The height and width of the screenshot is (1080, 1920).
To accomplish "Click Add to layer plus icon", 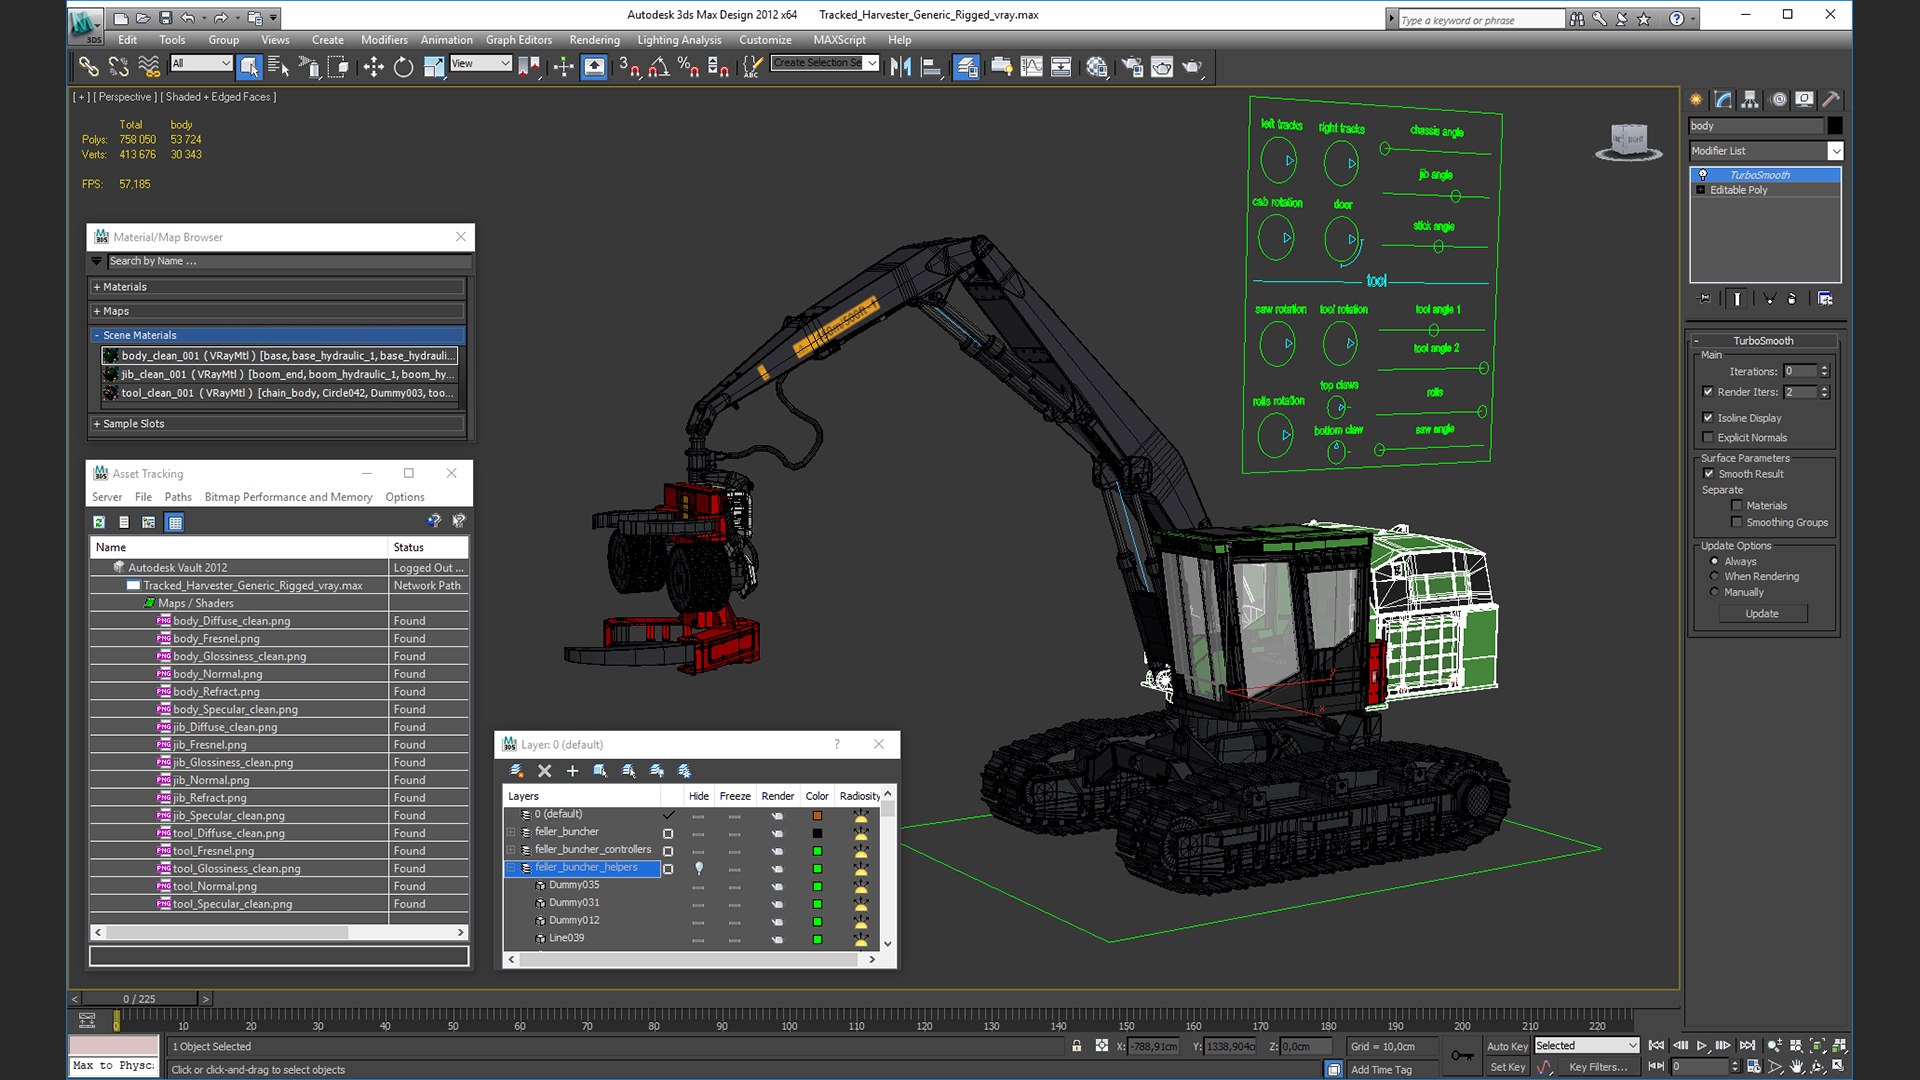I will (572, 771).
